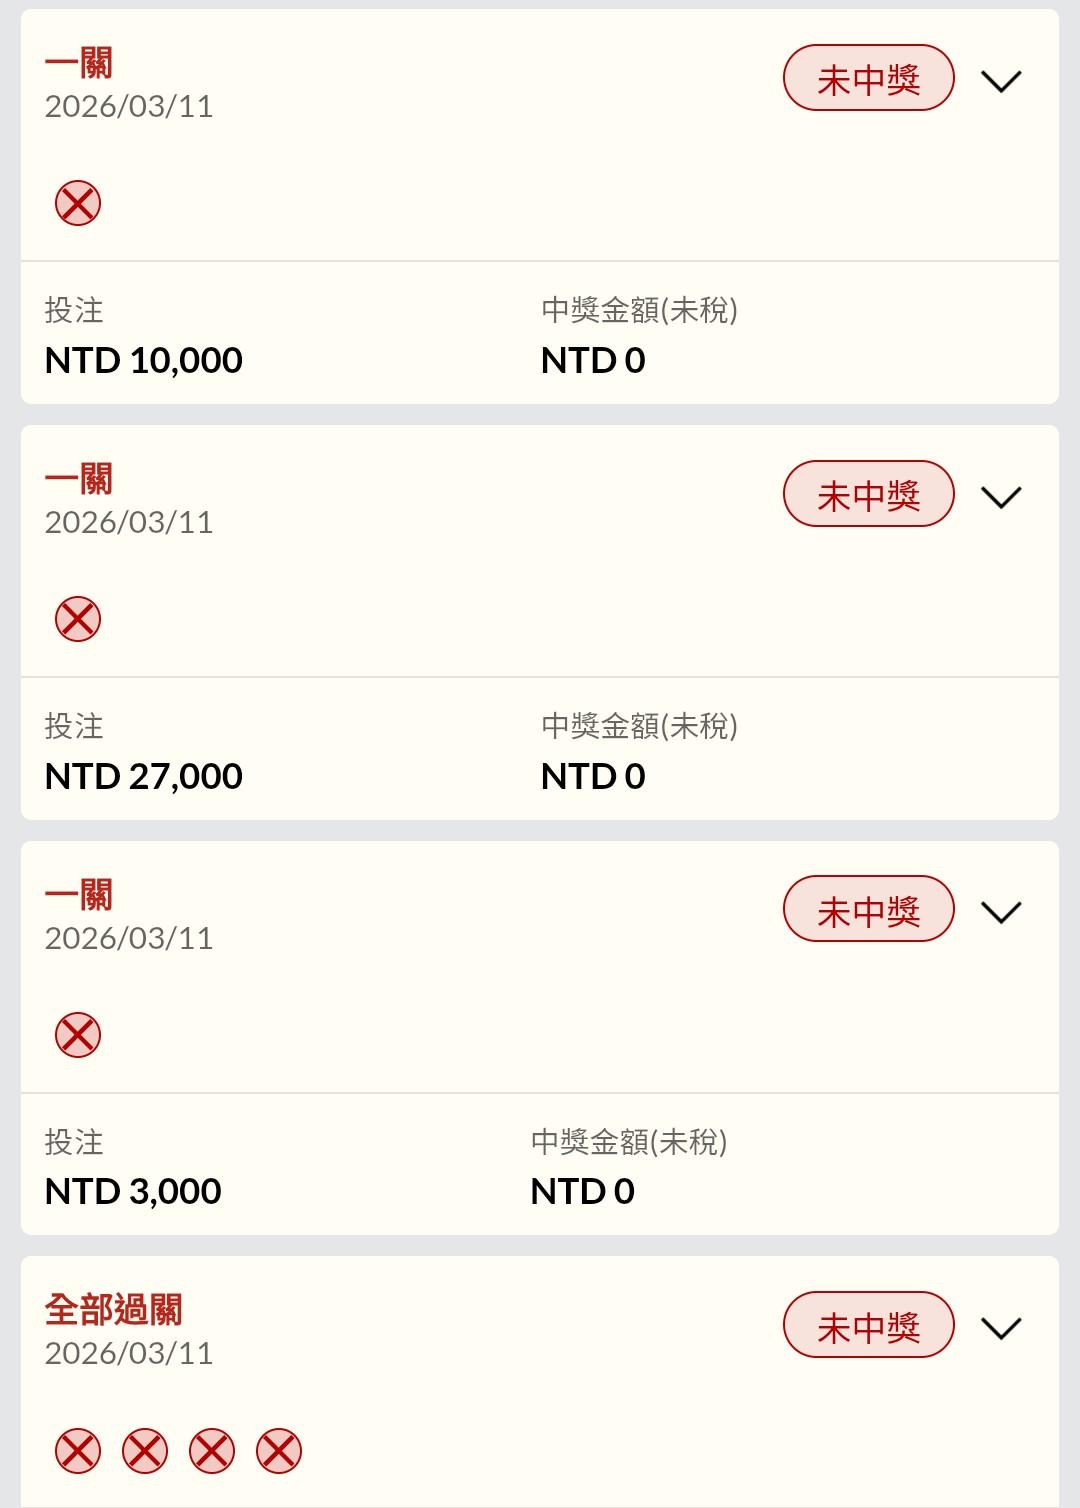Click the NTD 10,000 bet amount
1080x1508 pixels.
(x=144, y=360)
